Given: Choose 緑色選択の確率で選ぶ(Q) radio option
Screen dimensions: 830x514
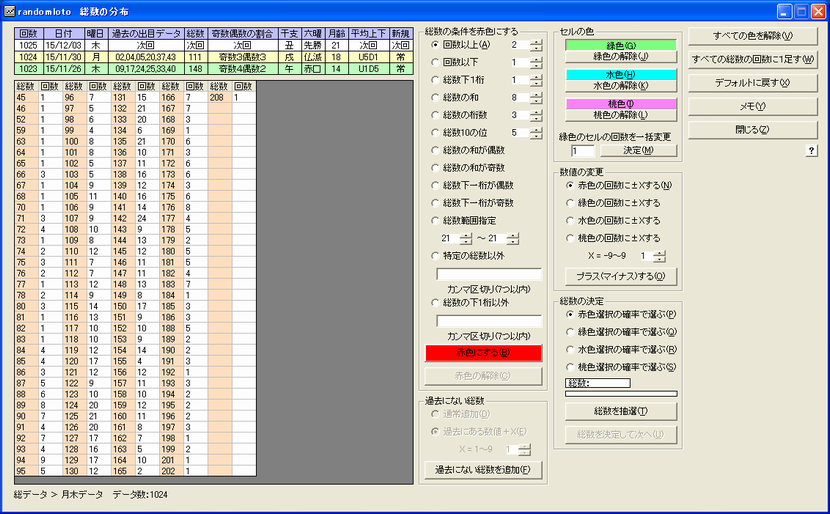Looking at the screenshot, I should pos(570,332).
